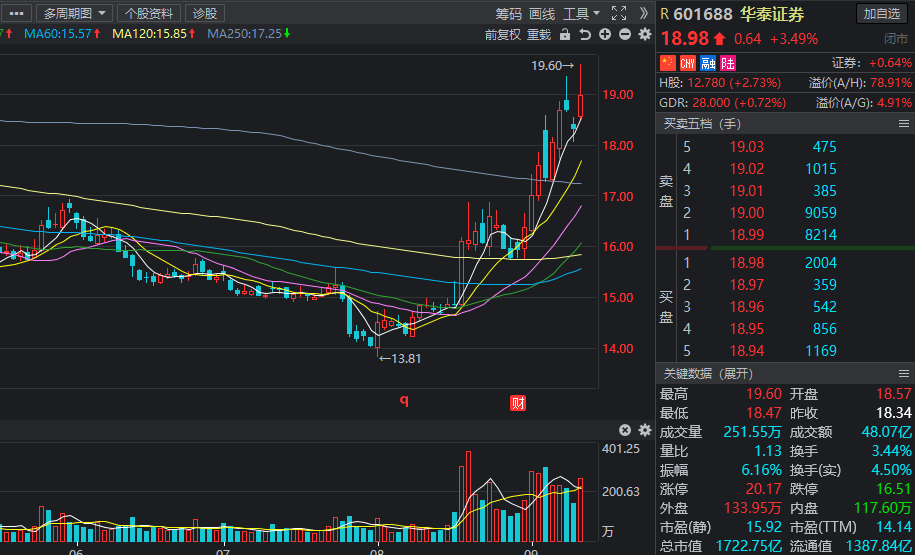Open 买卖五档 panel menu icon
915x555 pixels.
click(903, 124)
